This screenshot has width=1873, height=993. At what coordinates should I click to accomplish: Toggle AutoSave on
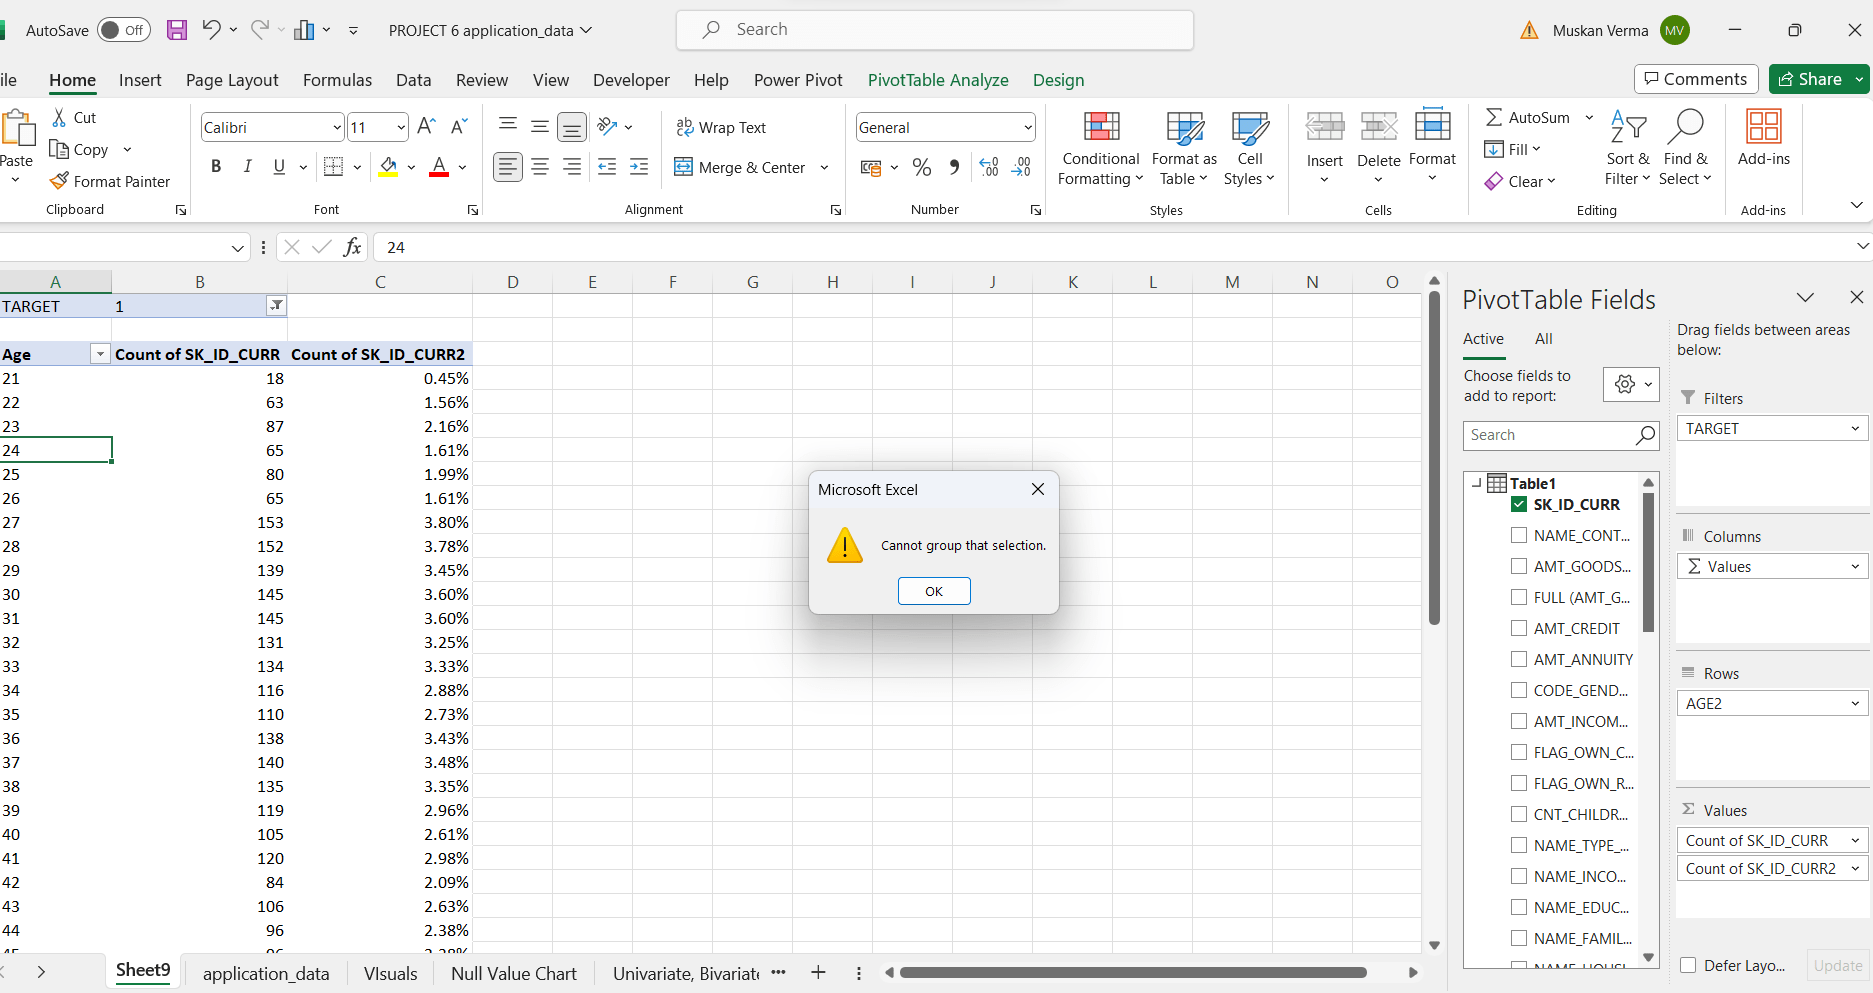(x=123, y=30)
